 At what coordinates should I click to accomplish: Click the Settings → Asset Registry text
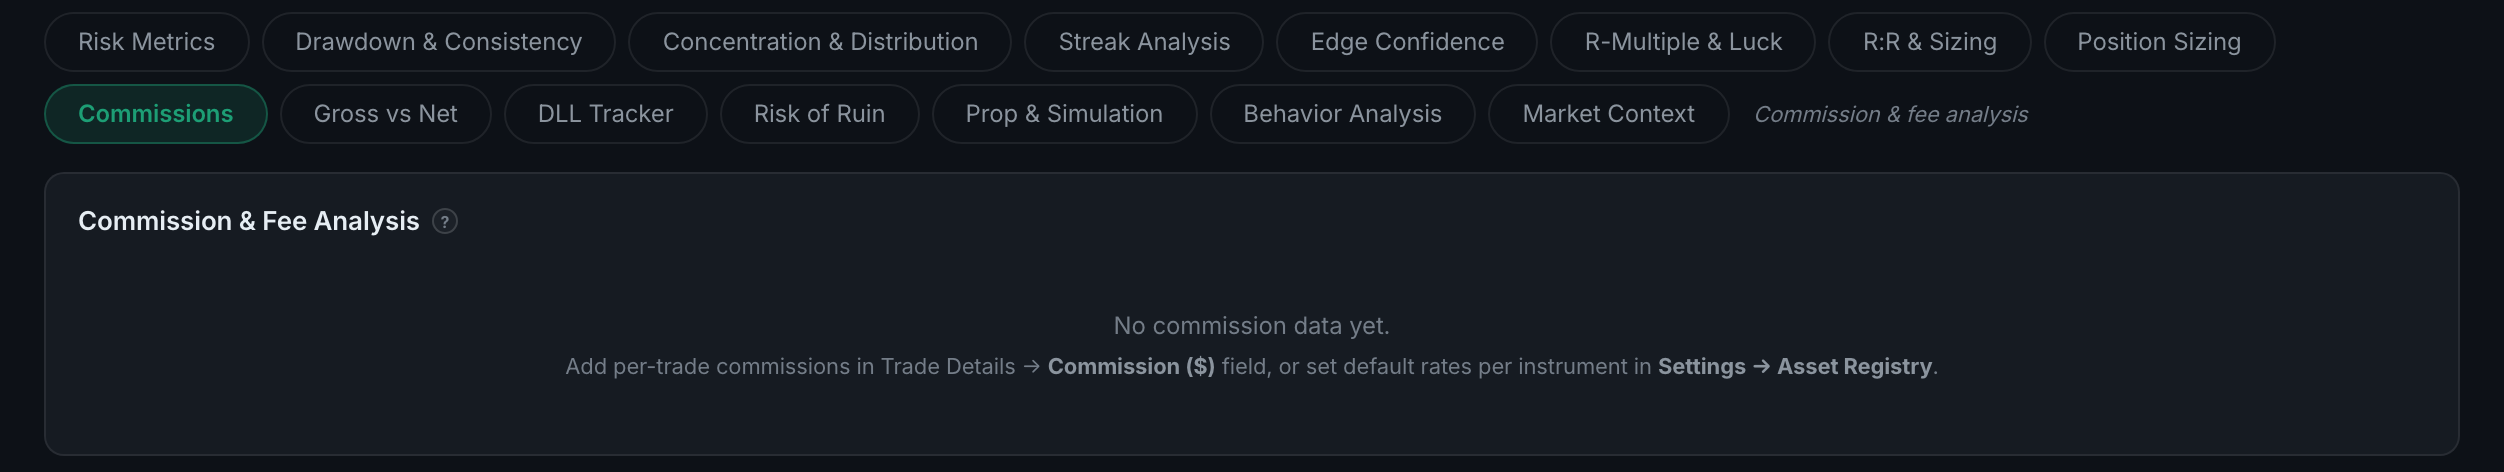tap(1795, 367)
